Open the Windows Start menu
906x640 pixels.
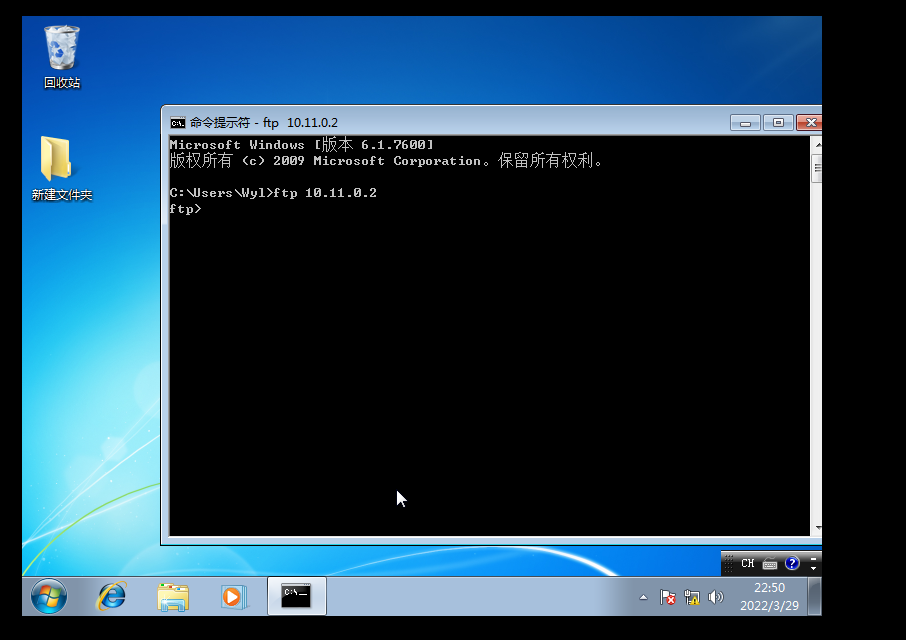pos(49,596)
